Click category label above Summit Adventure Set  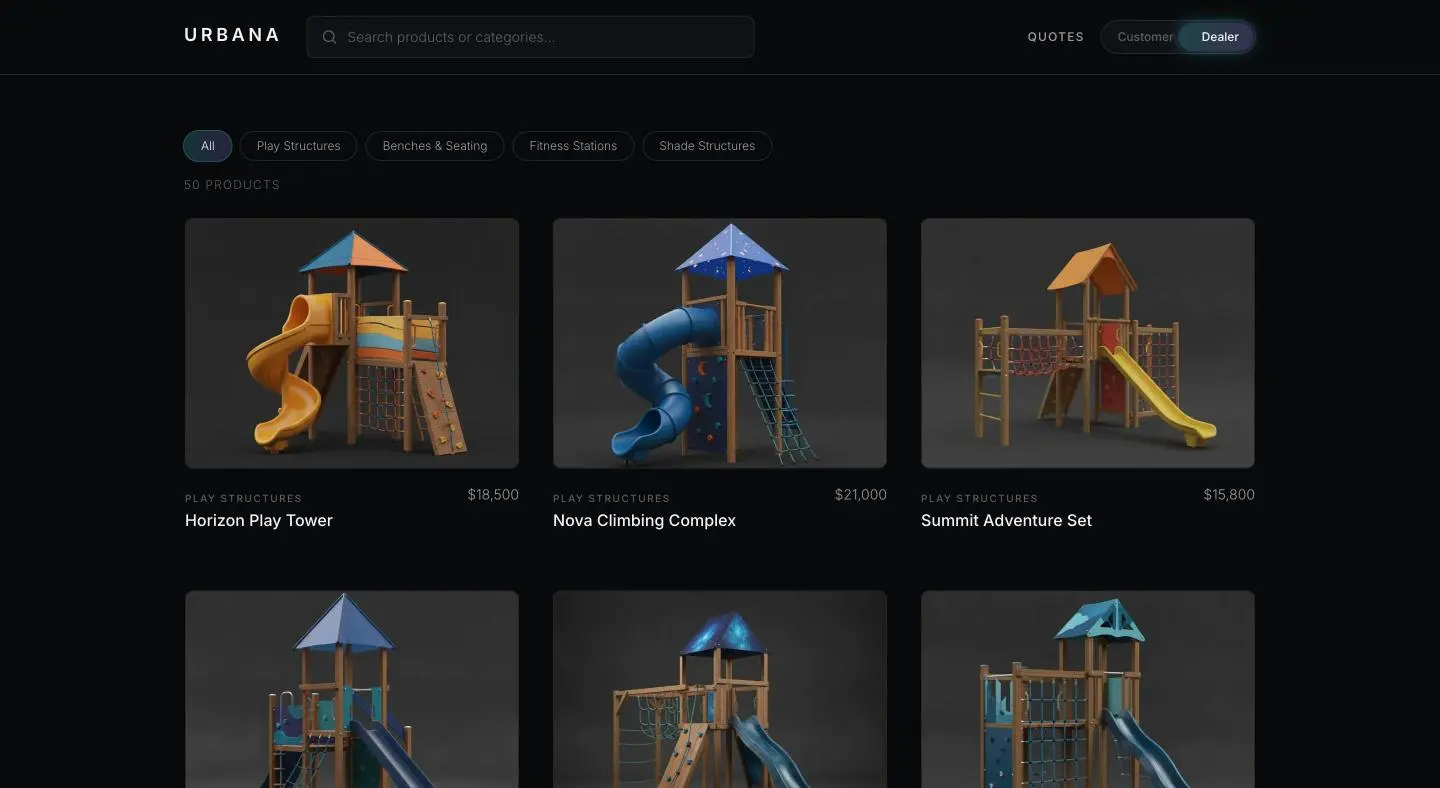click(979, 498)
